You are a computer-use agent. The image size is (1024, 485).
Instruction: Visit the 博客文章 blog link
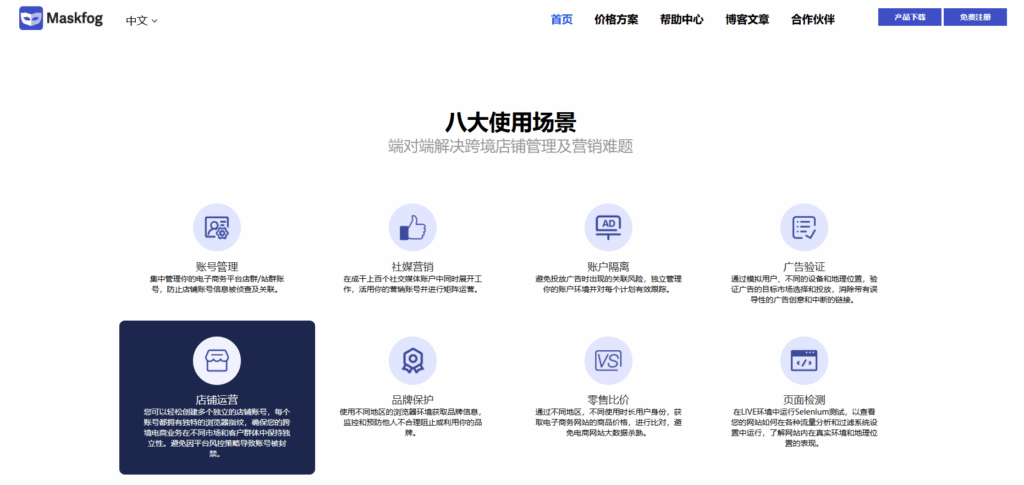click(747, 20)
